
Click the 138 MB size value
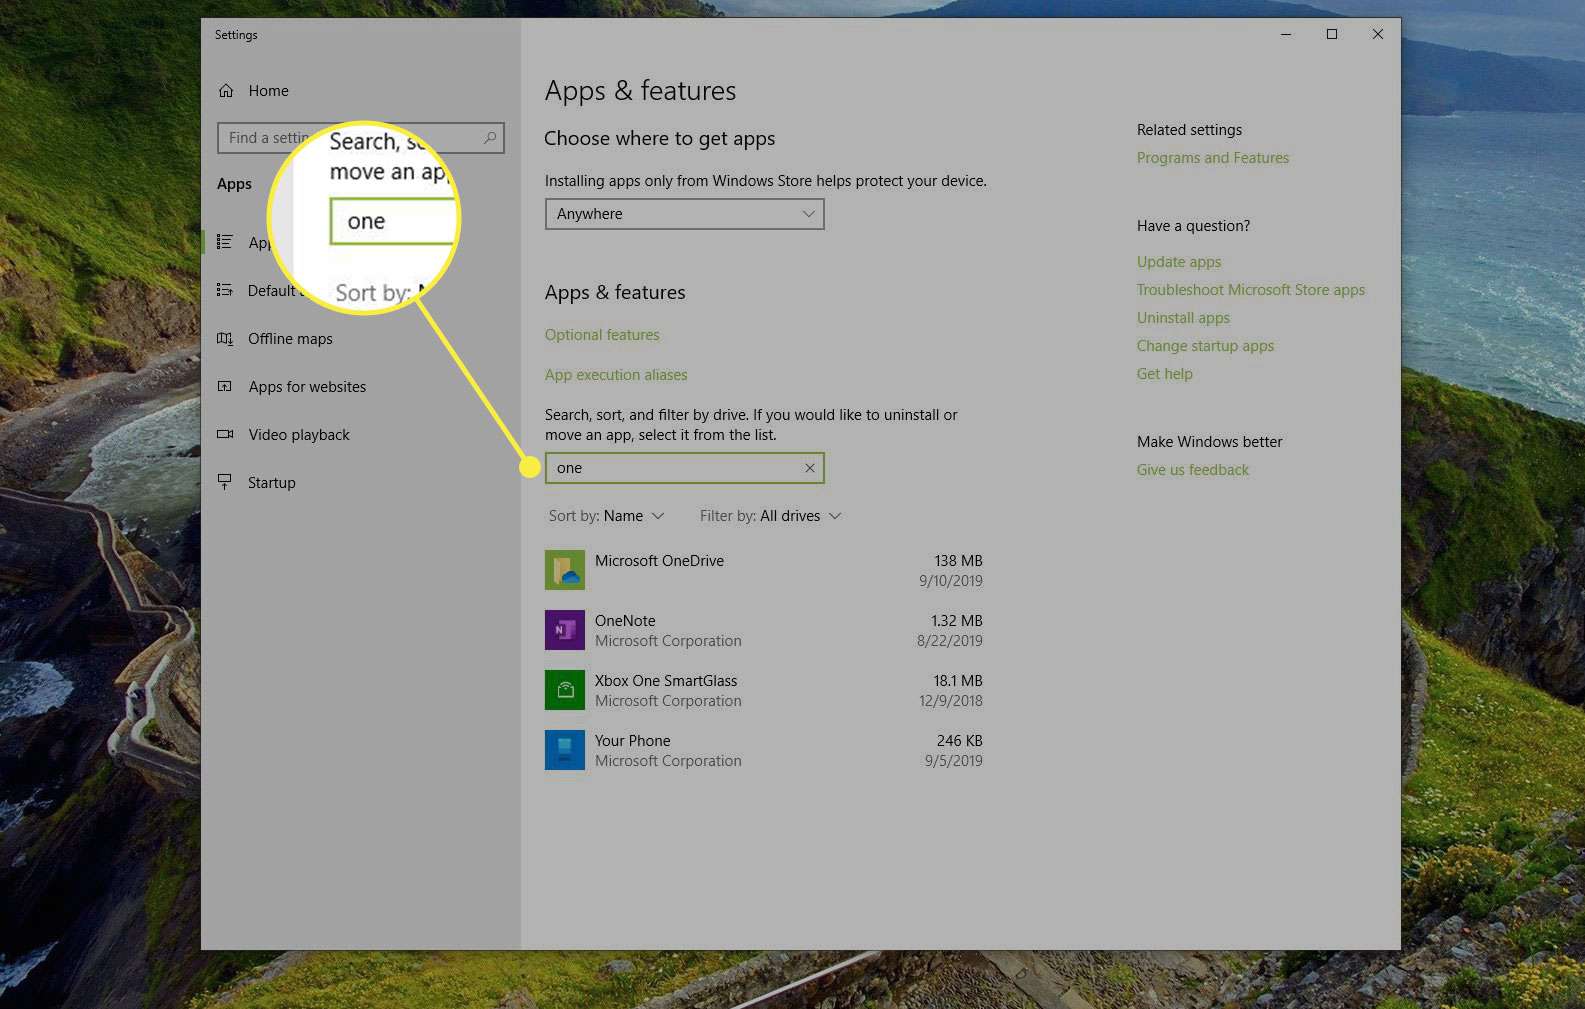tap(958, 561)
